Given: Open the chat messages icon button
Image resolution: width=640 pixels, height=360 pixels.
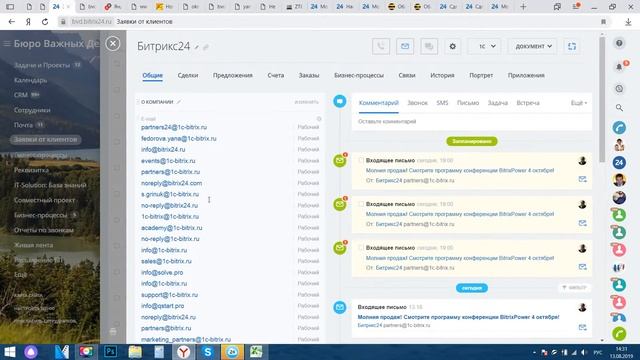Looking at the screenshot, I should pos(429,46).
